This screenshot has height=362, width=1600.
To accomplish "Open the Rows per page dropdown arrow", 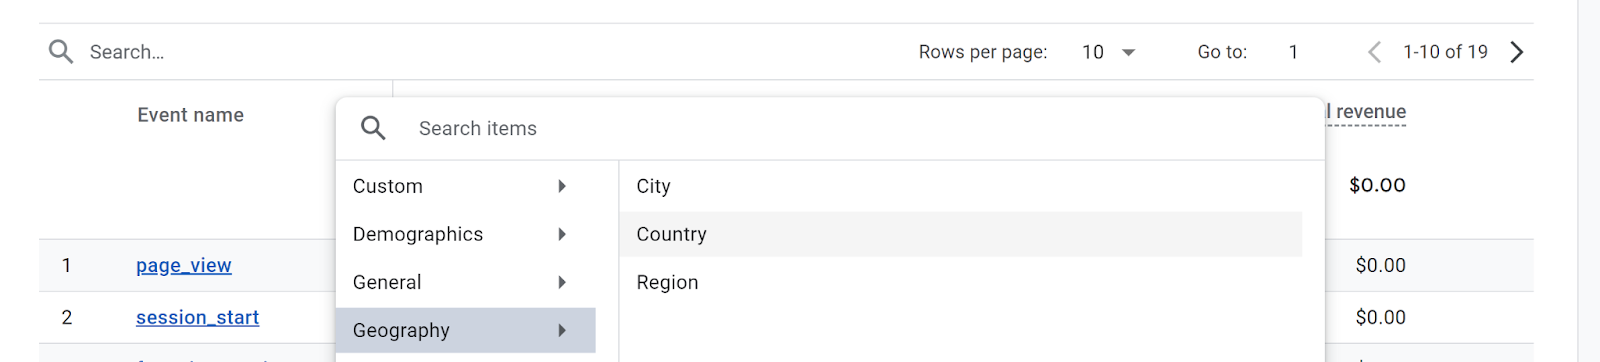I will tap(1129, 52).
